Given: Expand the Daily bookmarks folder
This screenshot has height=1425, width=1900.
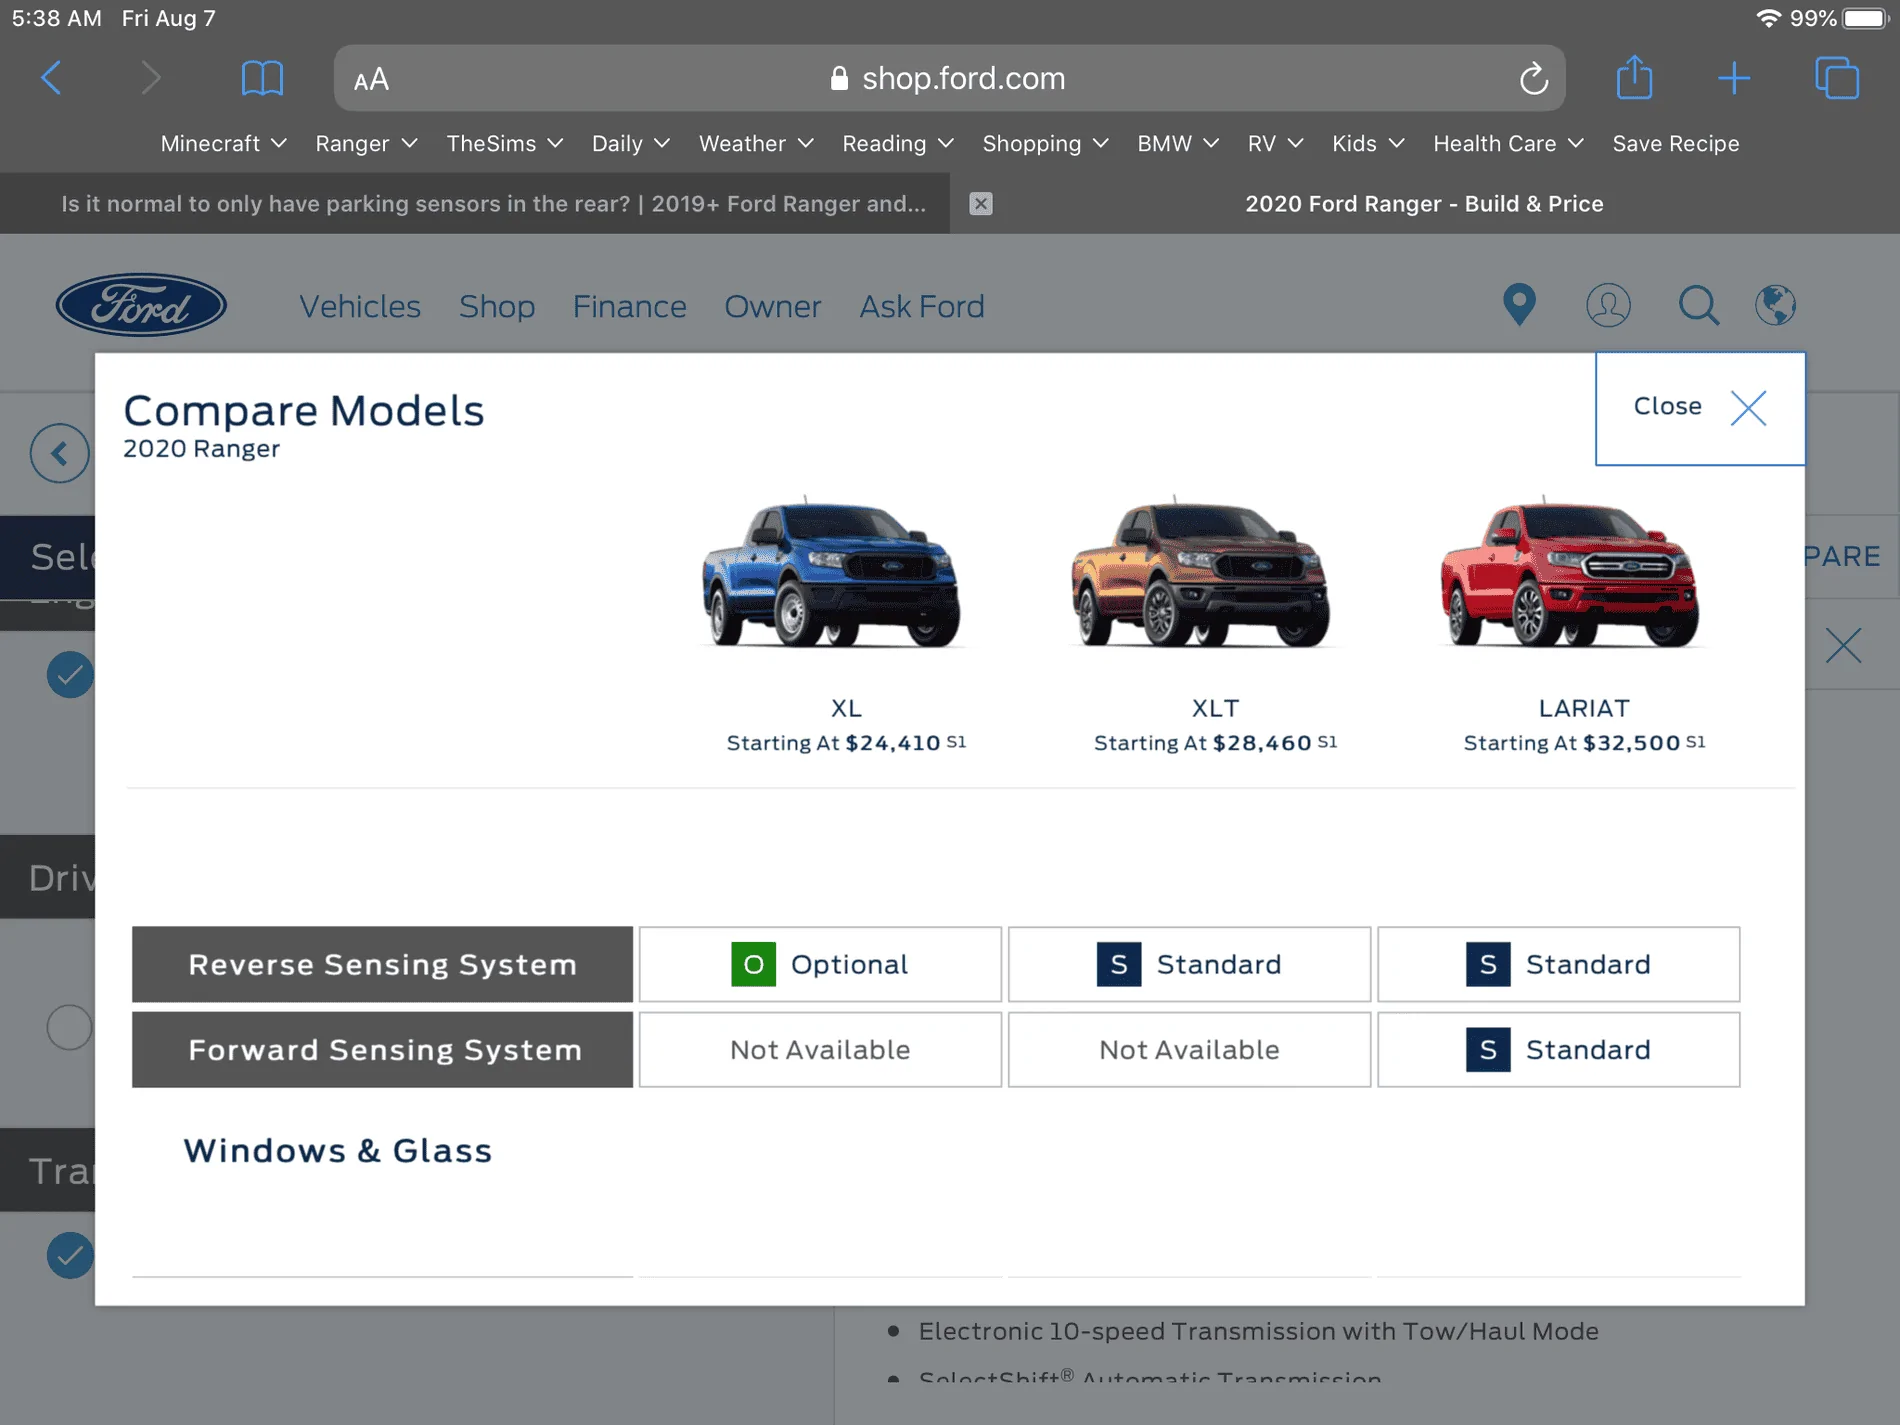Looking at the screenshot, I should (x=631, y=144).
